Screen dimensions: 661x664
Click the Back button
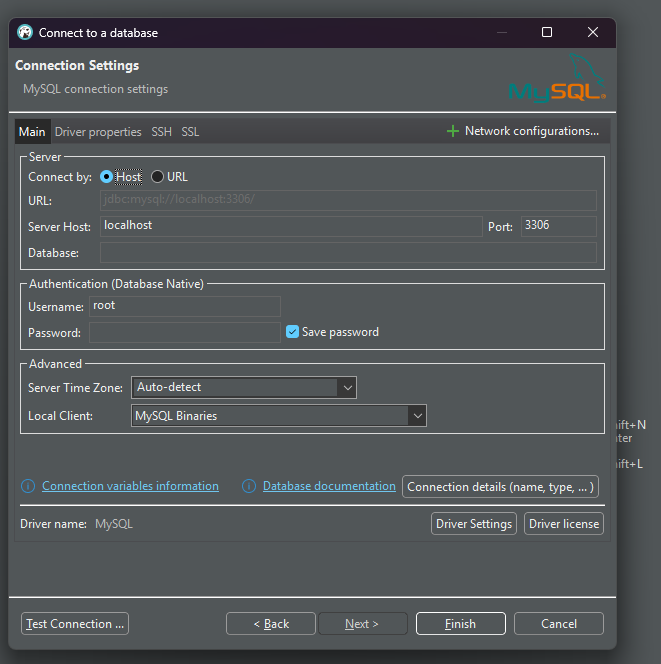[x=271, y=624]
